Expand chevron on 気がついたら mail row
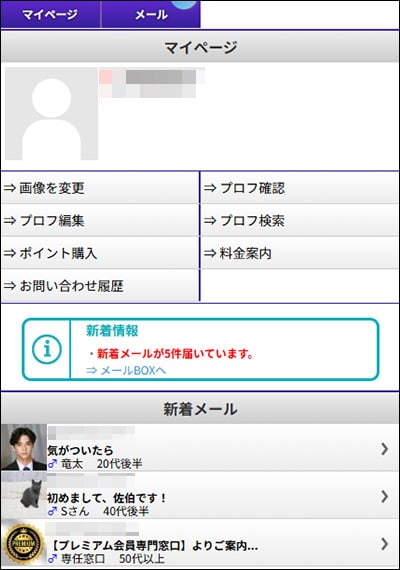Image resolution: width=400 pixels, height=570 pixels. (384, 449)
